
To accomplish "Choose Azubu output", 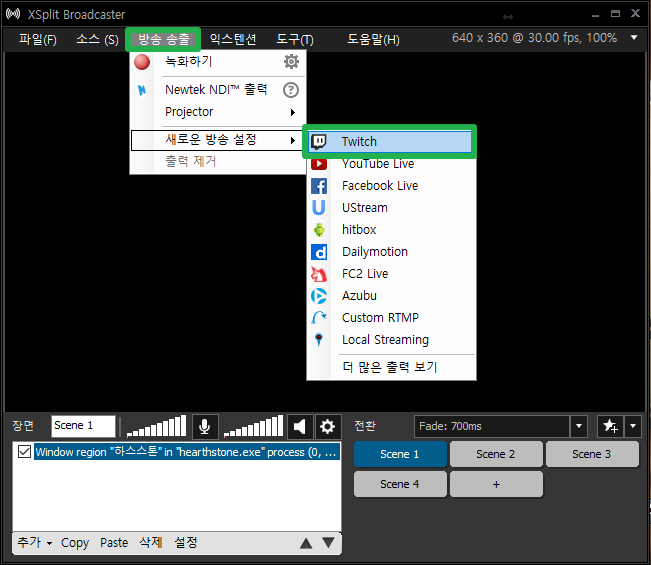I will tap(391, 296).
